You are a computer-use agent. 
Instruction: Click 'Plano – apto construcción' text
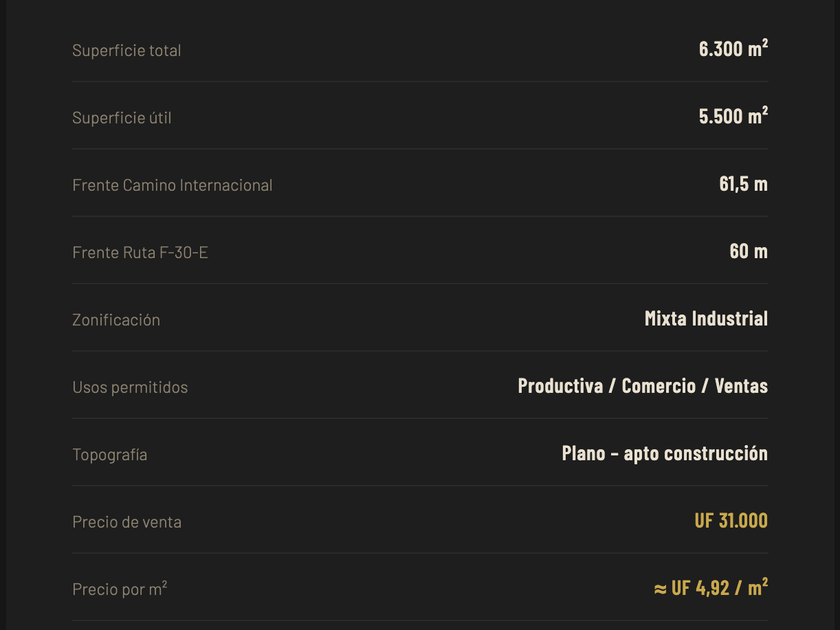point(664,453)
